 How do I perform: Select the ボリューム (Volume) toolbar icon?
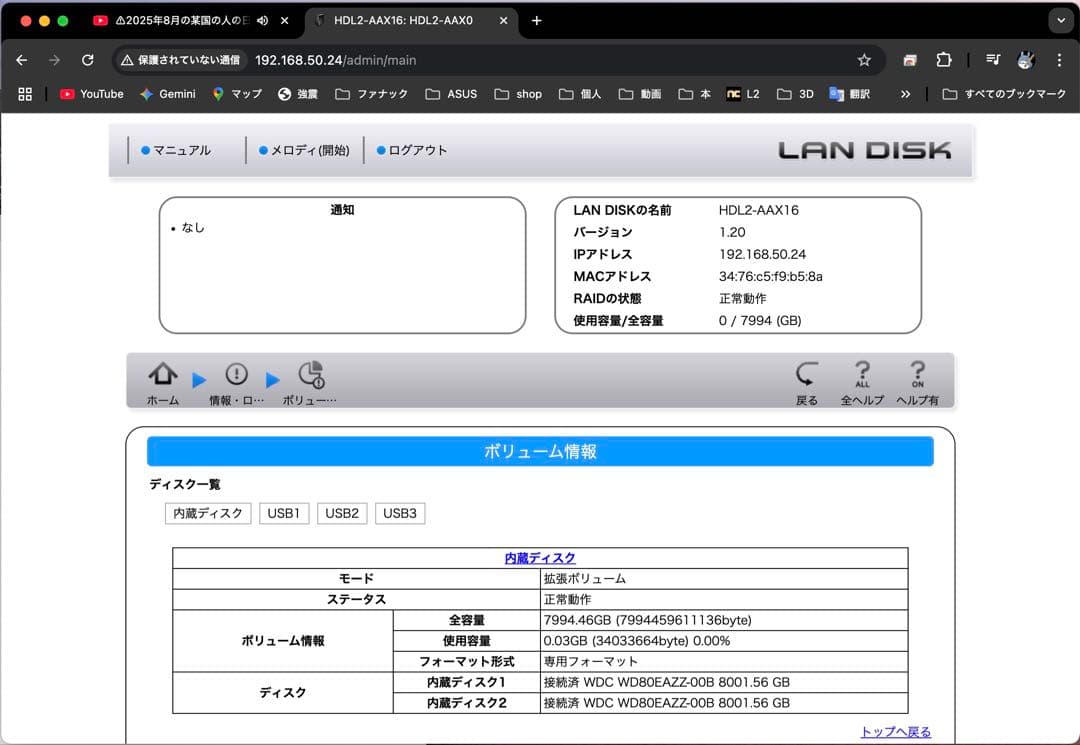coord(311,378)
